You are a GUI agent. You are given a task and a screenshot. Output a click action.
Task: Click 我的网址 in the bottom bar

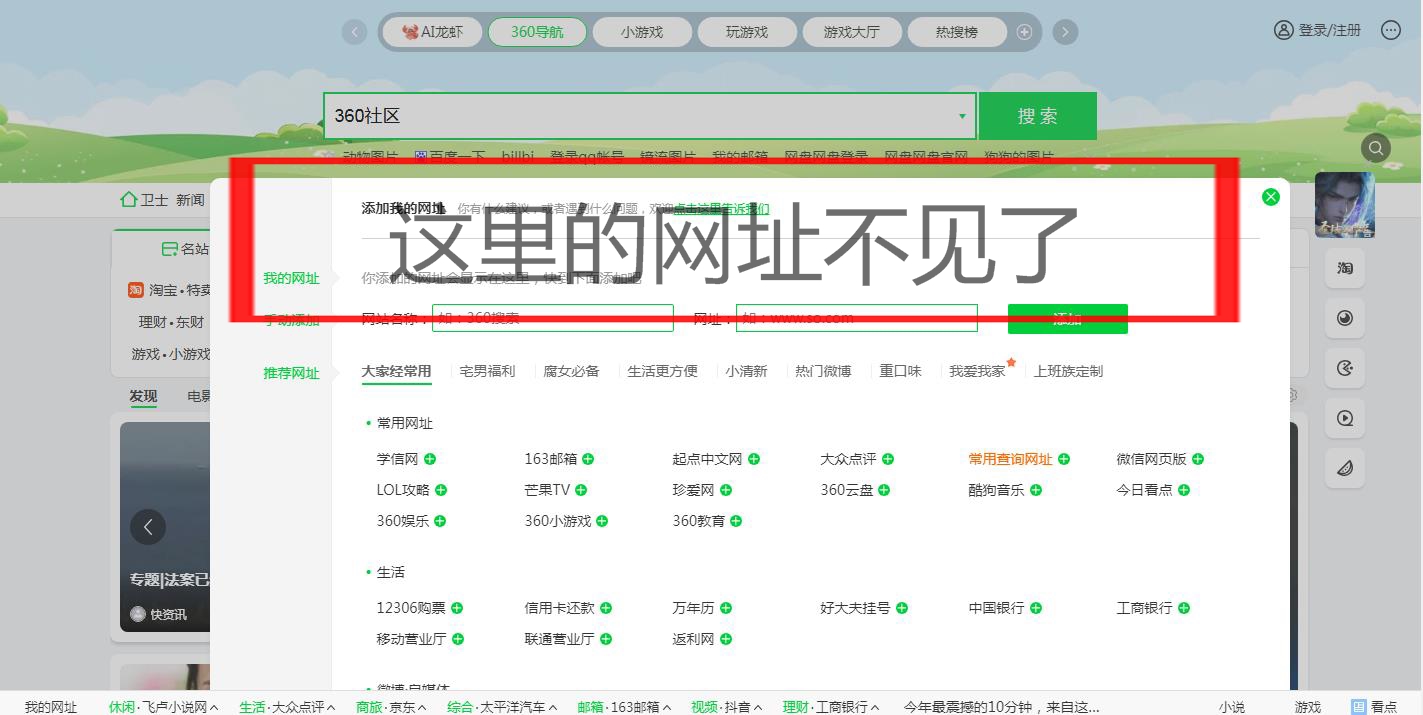50,707
